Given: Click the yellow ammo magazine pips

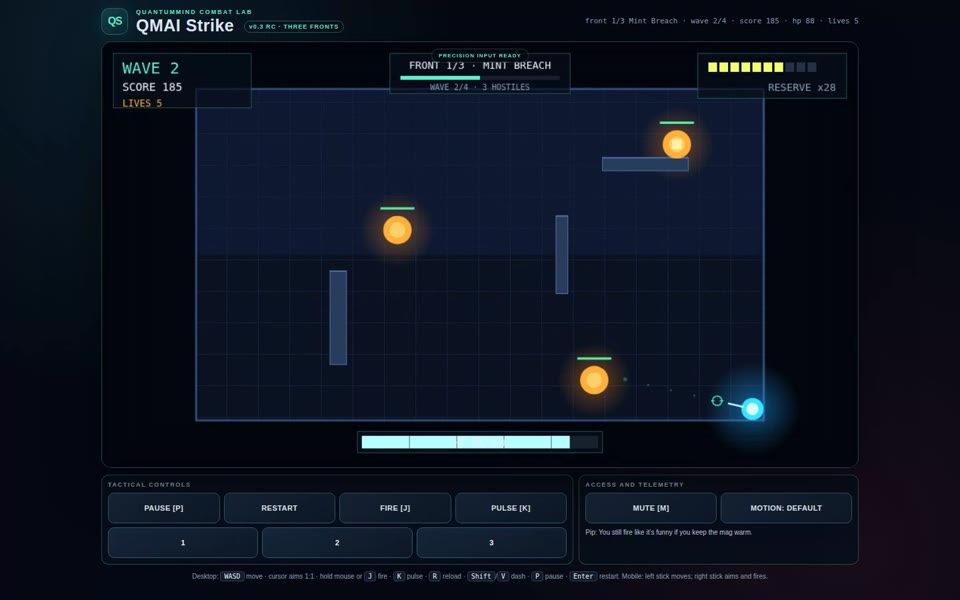Looking at the screenshot, I should click(762, 67).
